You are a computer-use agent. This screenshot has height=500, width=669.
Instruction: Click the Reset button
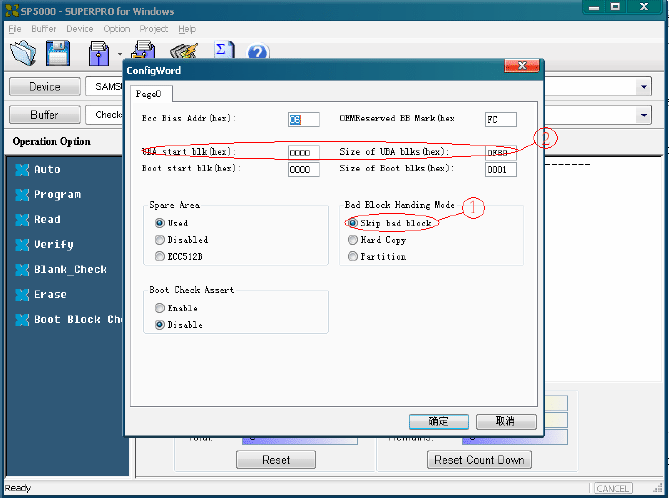[x=276, y=460]
